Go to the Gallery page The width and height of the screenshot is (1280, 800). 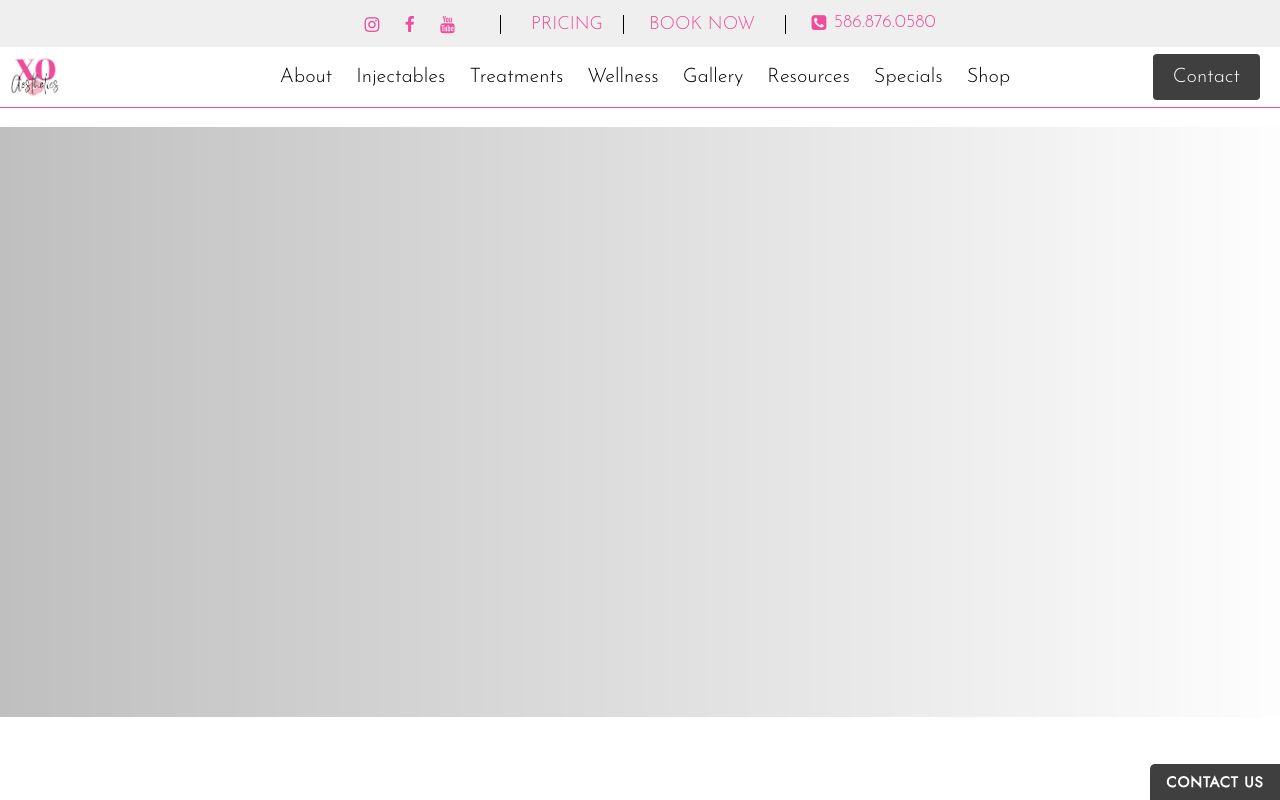pos(713,77)
